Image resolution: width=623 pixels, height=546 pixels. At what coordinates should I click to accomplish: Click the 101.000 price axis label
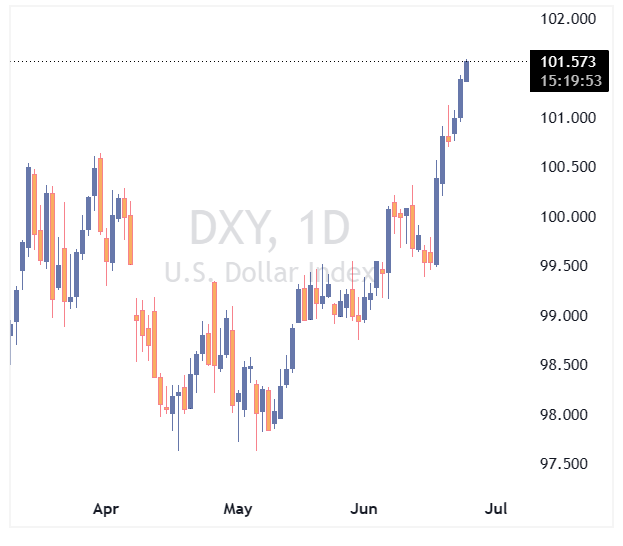pos(568,118)
